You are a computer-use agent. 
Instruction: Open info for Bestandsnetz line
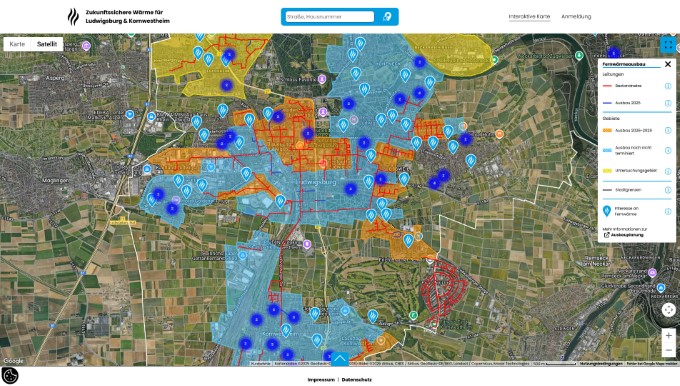click(x=668, y=86)
